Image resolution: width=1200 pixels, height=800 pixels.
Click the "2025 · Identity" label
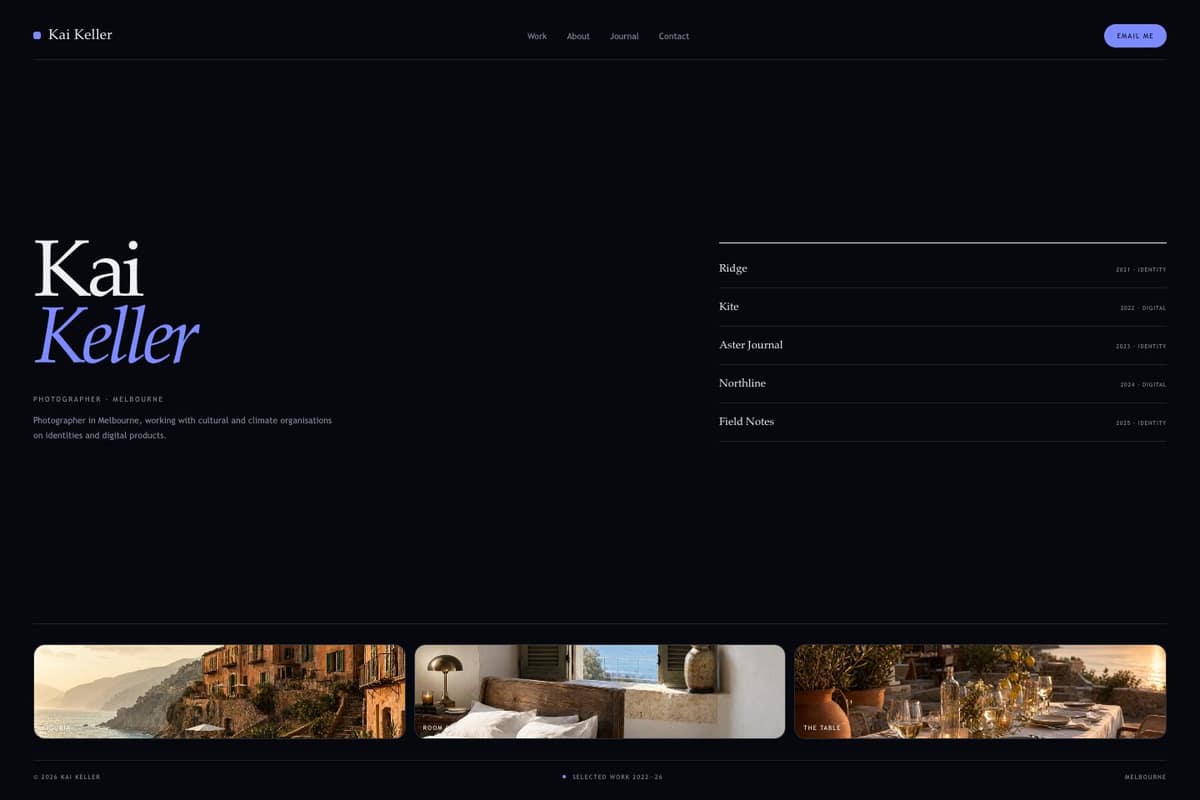coord(1141,423)
